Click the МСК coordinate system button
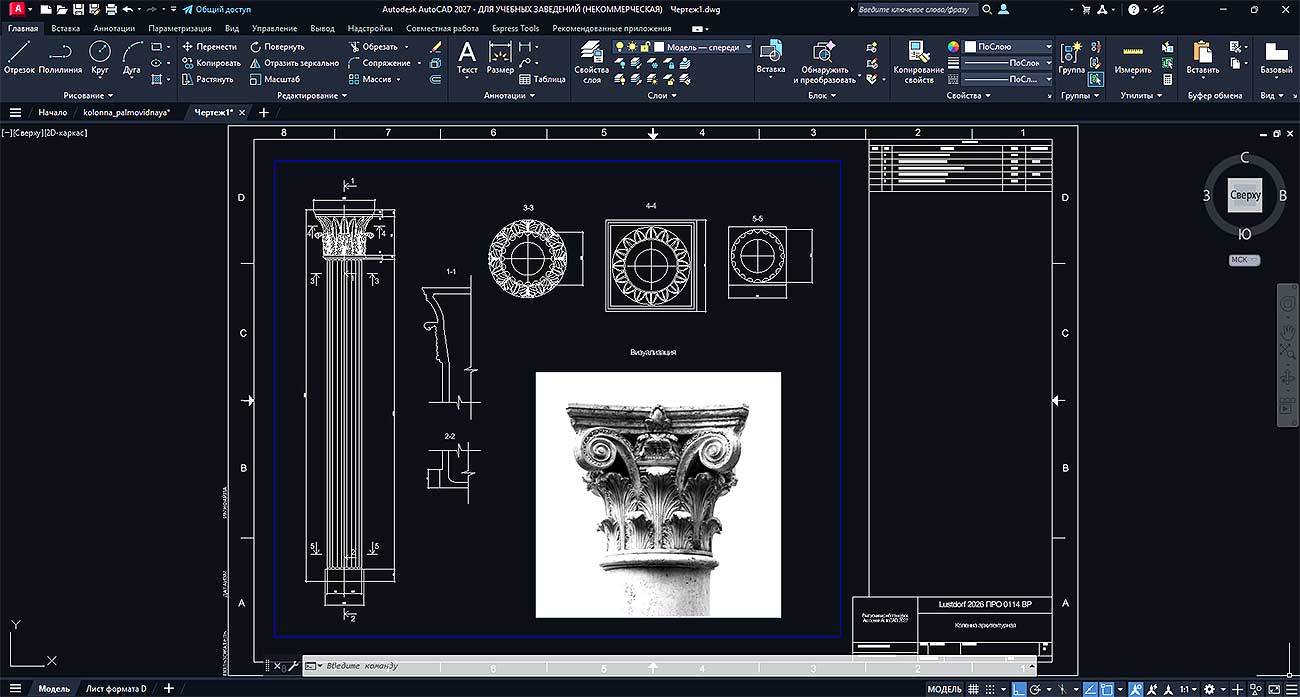 pyautogui.click(x=1243, y=260)
